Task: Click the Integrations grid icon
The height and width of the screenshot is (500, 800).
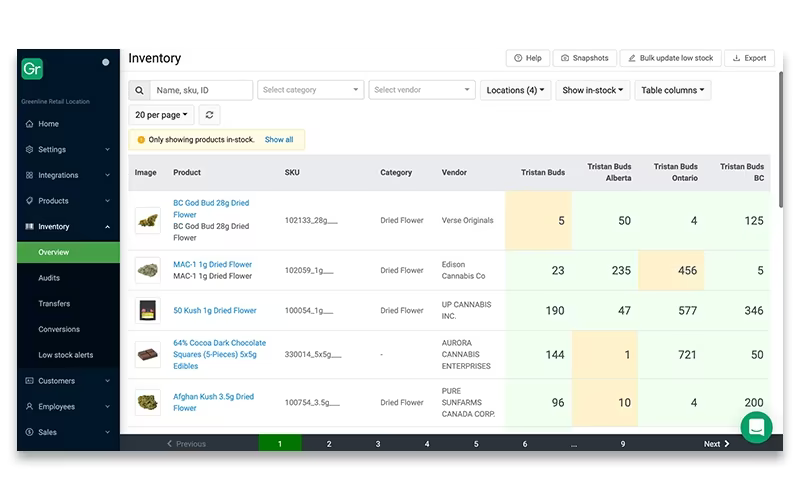Action: pyautogui.click(x=29, y=175)
